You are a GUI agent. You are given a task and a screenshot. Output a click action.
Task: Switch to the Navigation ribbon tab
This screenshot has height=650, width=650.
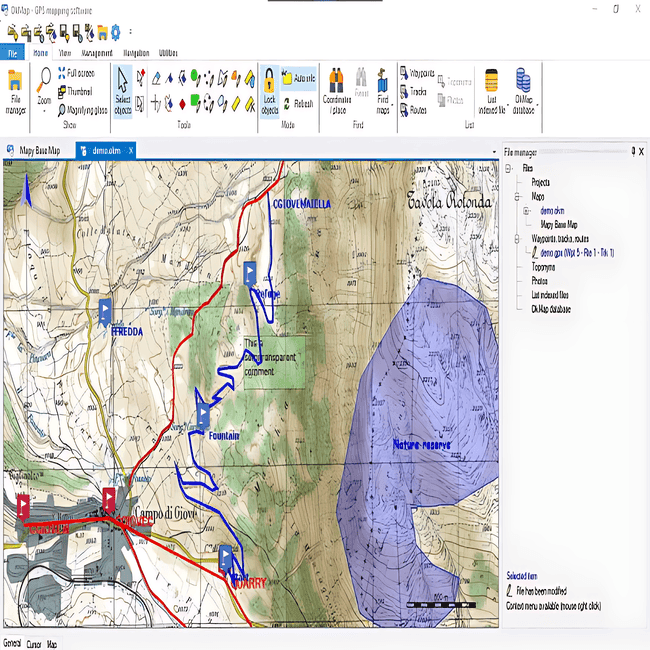pos(136,53)
